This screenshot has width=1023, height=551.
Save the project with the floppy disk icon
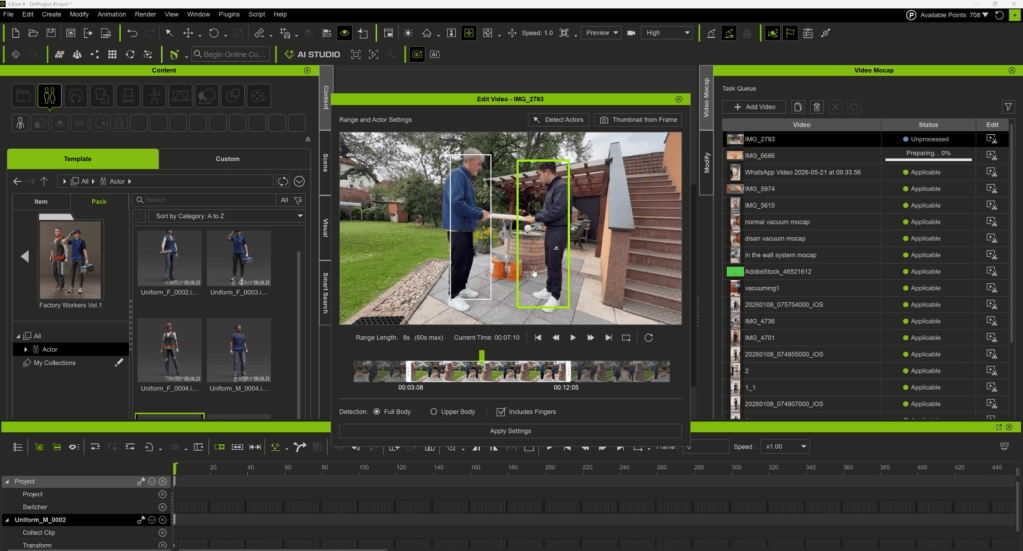(51, 33)
